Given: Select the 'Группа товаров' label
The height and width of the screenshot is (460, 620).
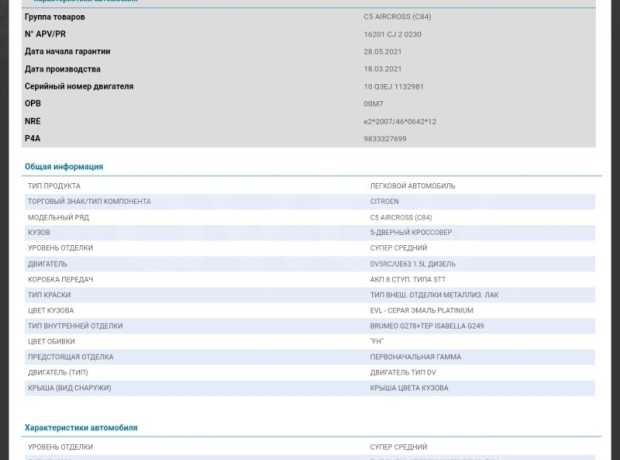Looking at the screenshot, I should pos(55,17).
